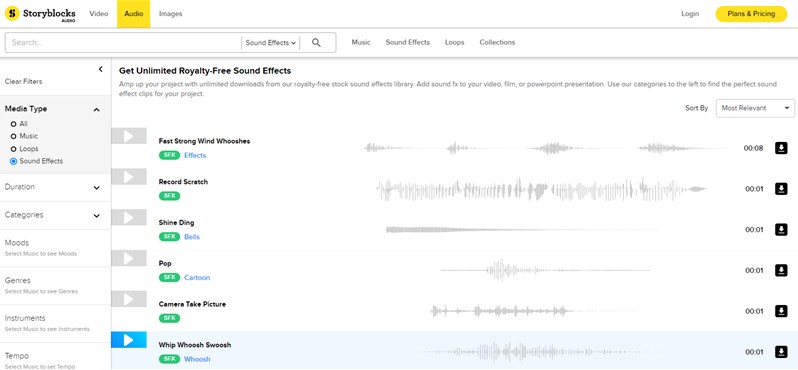Play the Whip Whoosh Swoosh clip
The height and width of the screenshot is (370, 798).
point(129,339)
